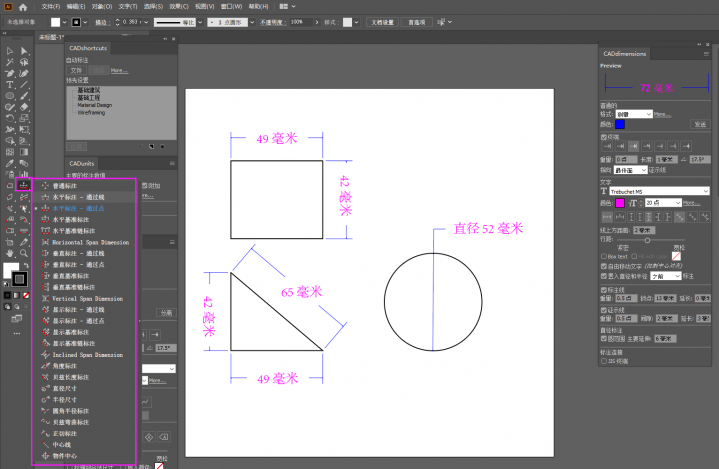The image size is (719, 469).
Task: Switch to the CADshortcuts panel tab
Action: (x=88, y=48)
